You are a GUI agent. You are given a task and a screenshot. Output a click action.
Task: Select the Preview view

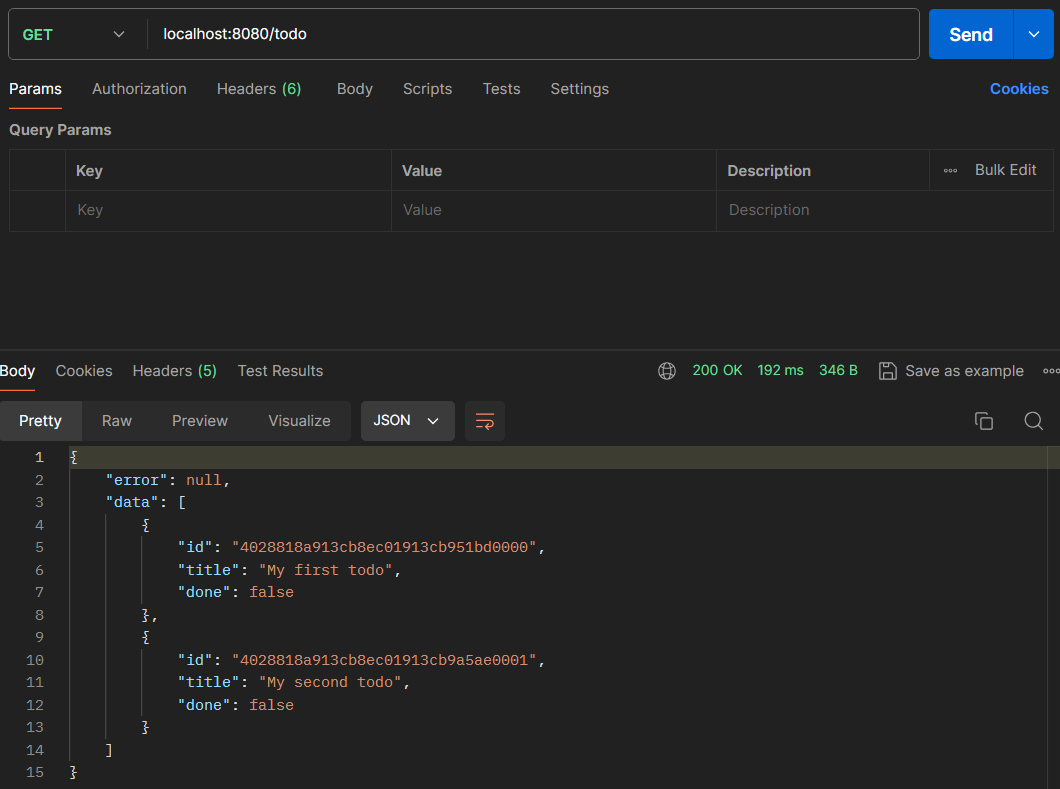click(x=200, y=421)
